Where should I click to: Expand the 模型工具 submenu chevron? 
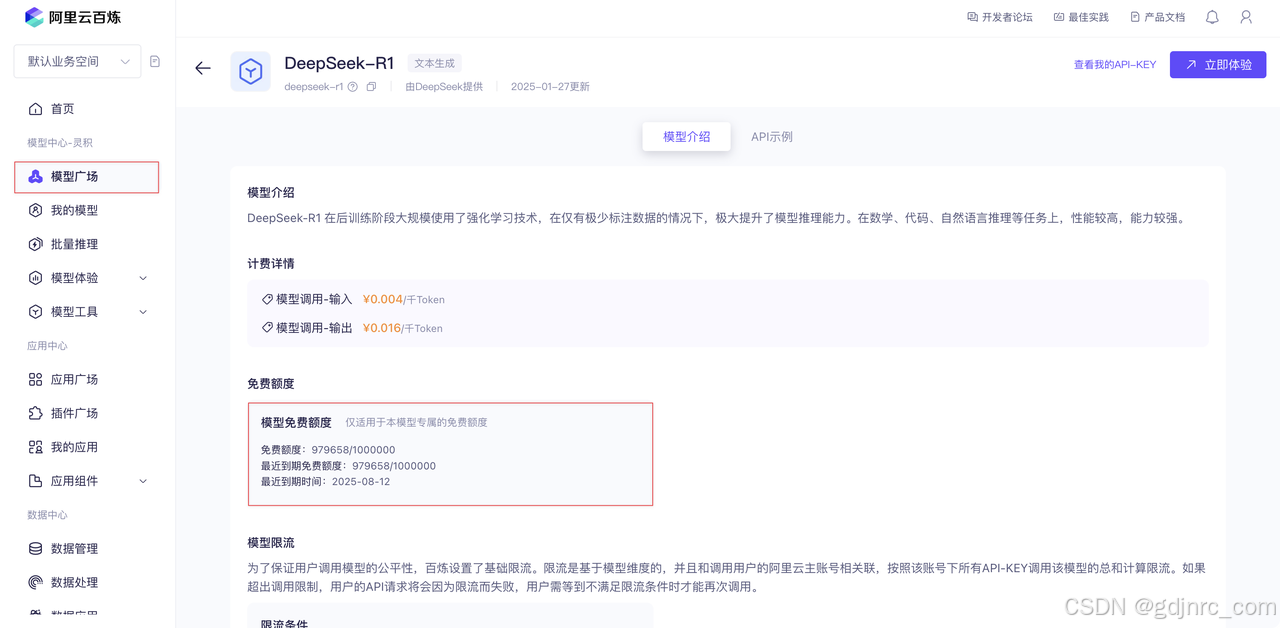point(143,312)
